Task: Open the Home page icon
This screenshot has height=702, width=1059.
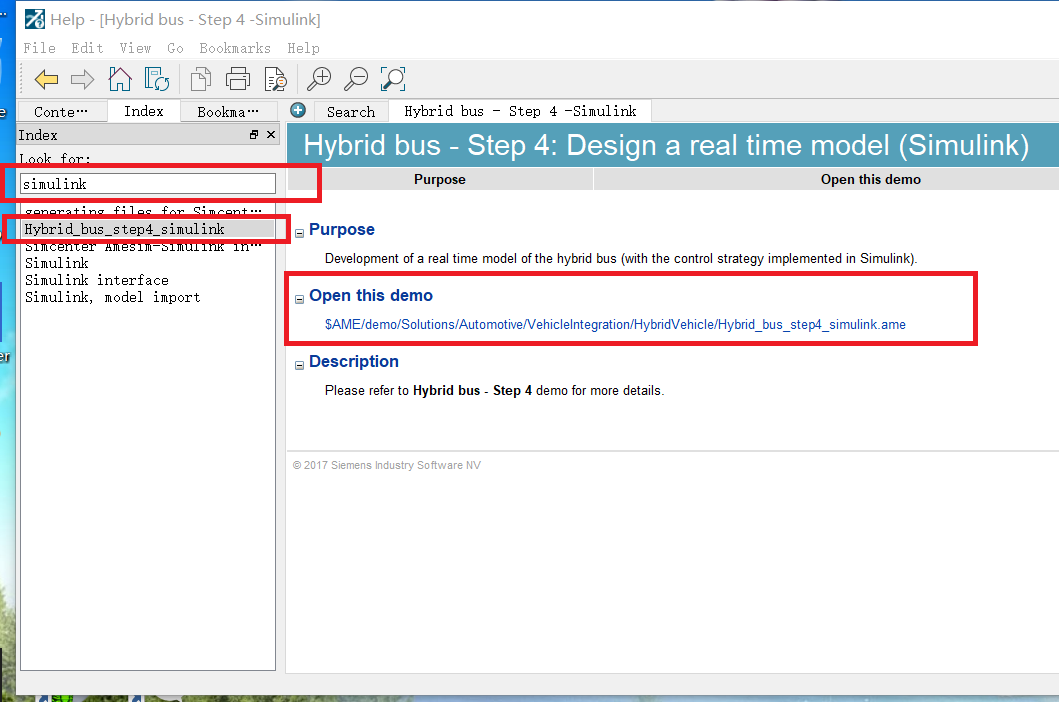Action: pyautogui.click(x=120, y=79)
